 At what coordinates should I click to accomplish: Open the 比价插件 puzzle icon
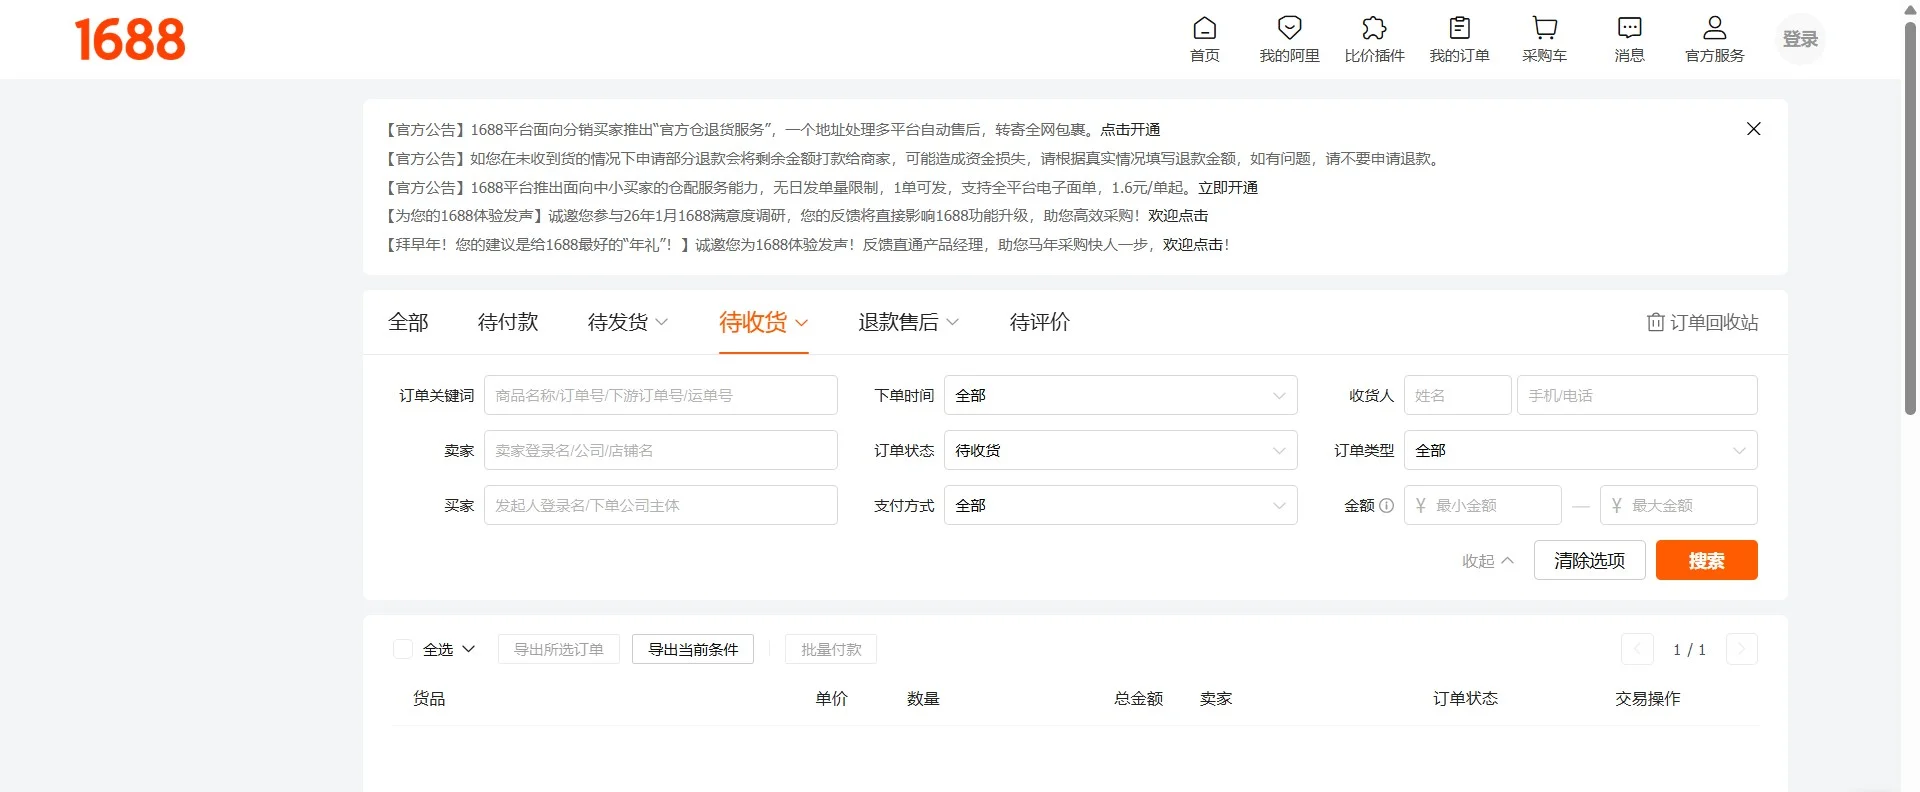[x=1374, y=29]
